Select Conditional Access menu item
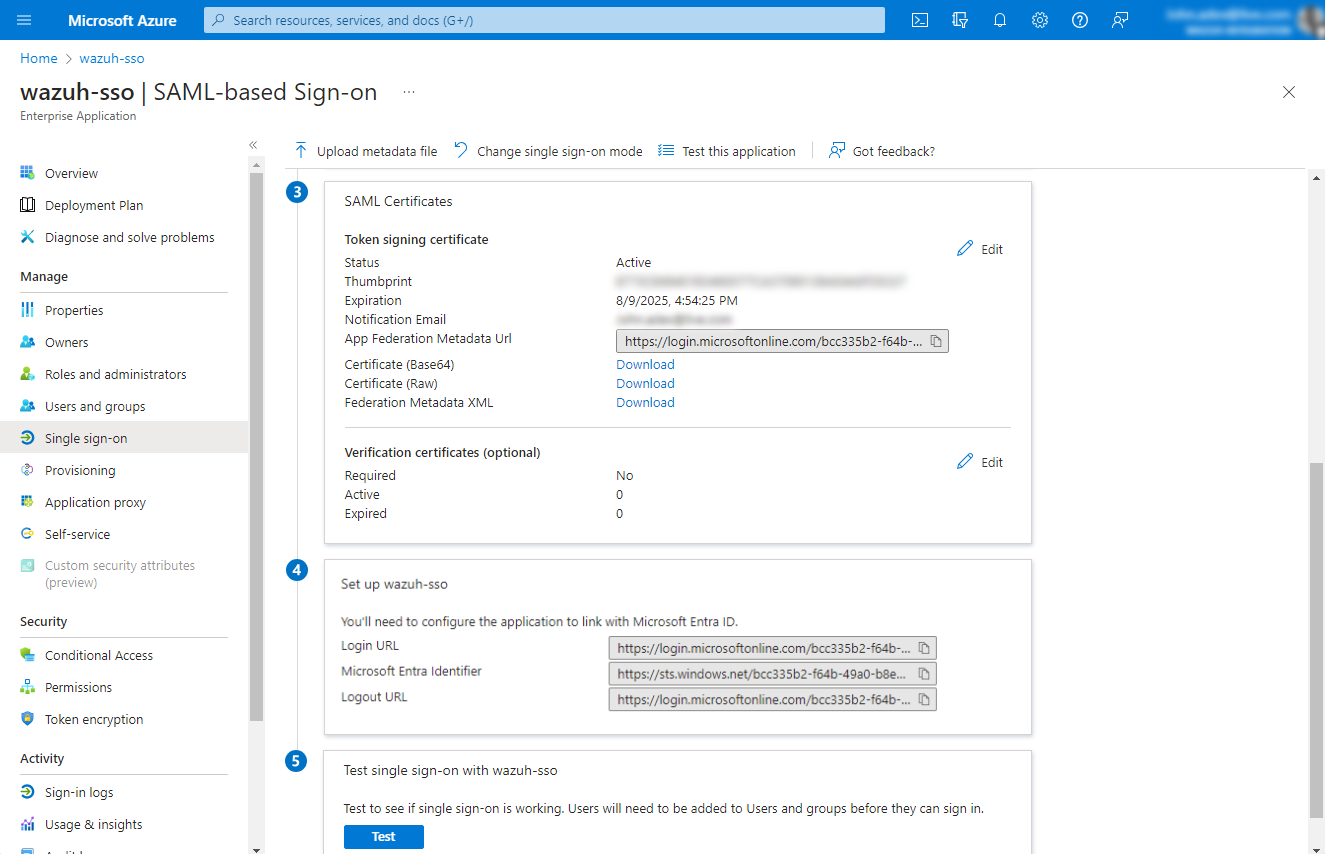The width and height of the screenshot is (1325, 854). coord(99,655)
